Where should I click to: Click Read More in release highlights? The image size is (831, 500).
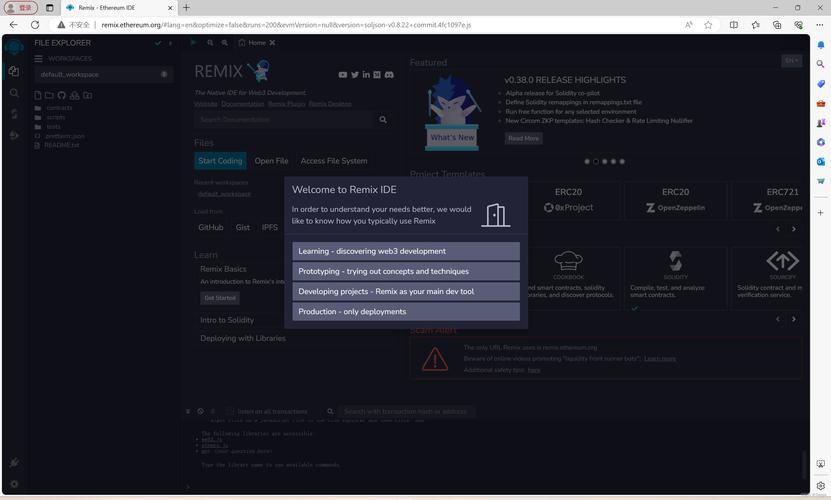point(524,138)
